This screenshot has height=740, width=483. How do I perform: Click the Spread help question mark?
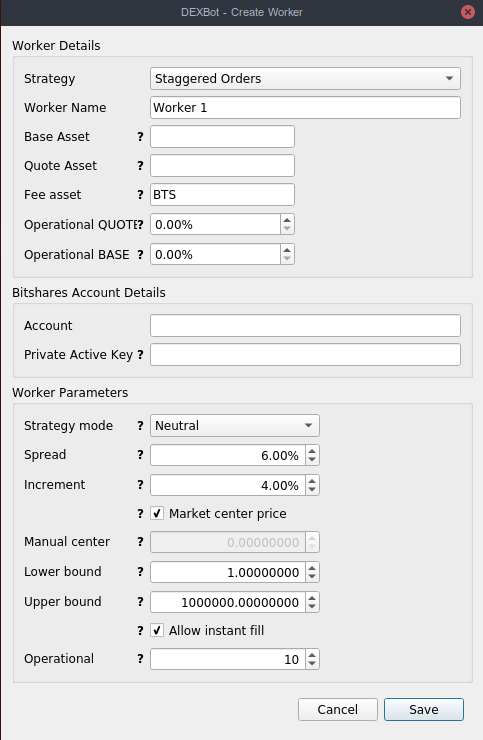[140, 455]
